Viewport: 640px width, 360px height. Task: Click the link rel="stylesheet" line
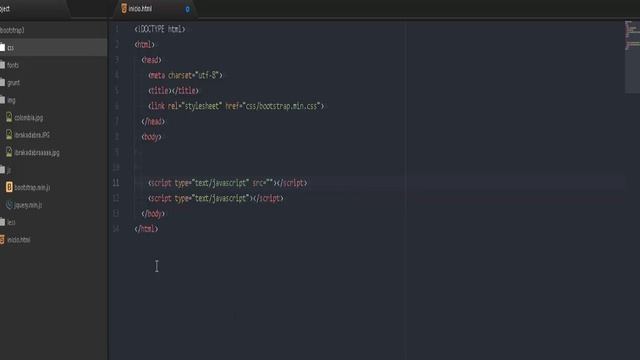pos(236,106)
